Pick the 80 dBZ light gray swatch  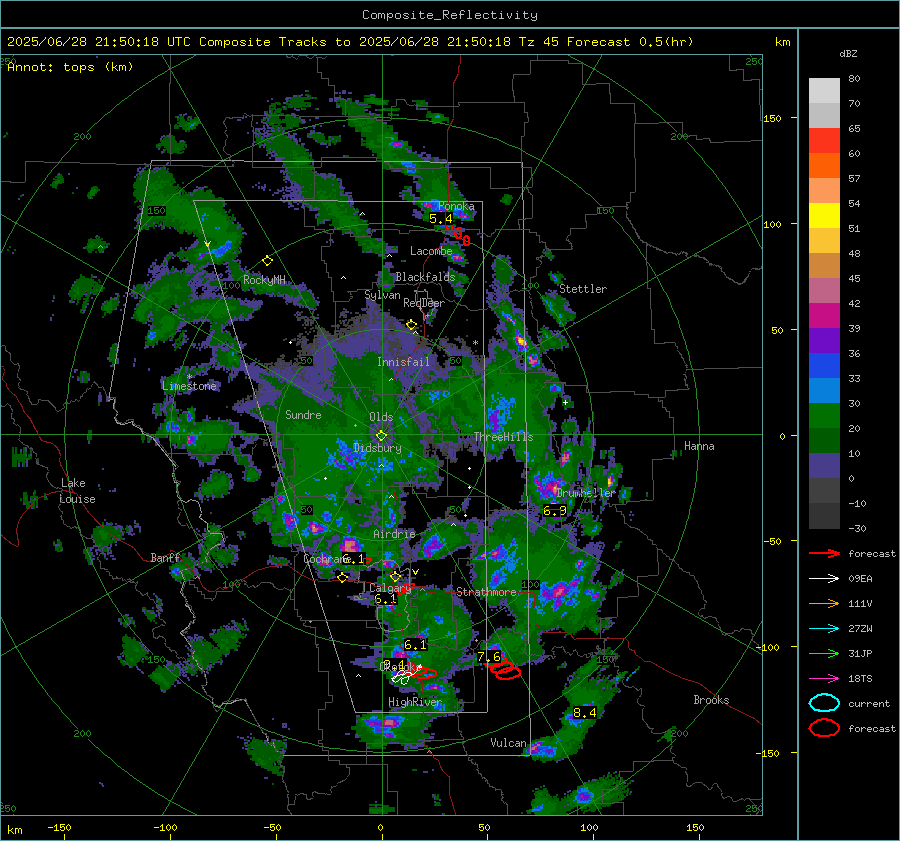(824, 90)
